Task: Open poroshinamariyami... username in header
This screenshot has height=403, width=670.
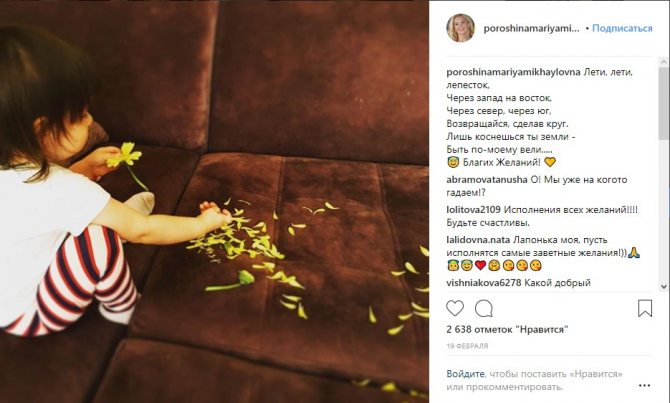Action: (532, 29)
